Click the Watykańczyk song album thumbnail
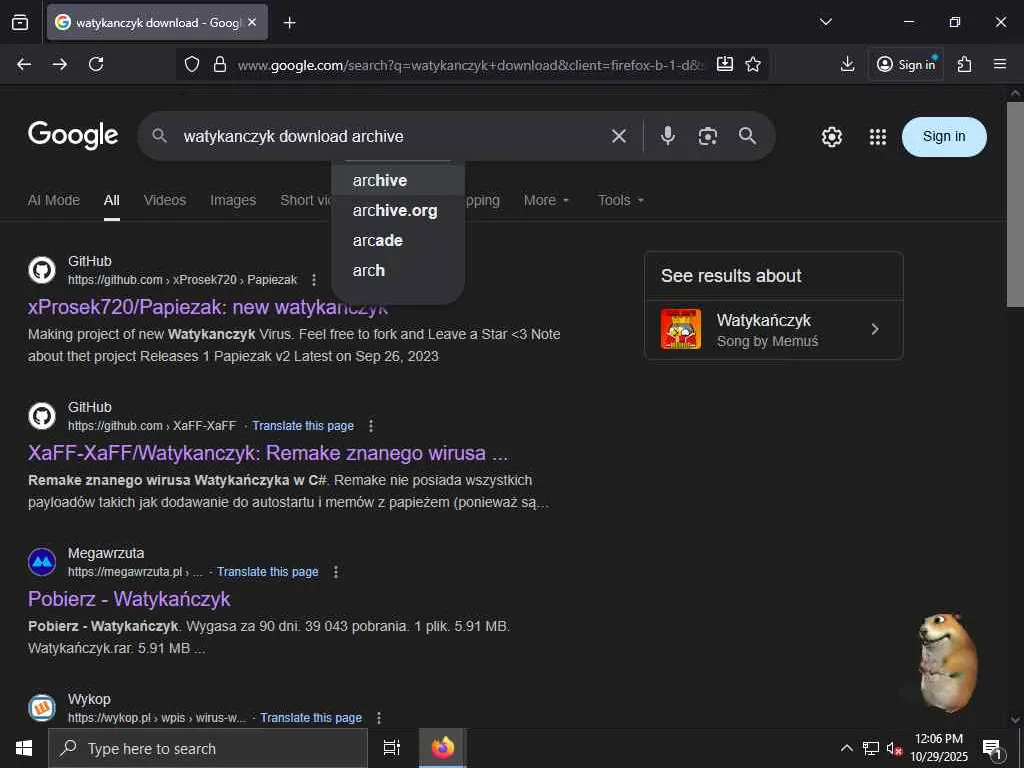The height and width of the screenshot is (768, 1024). point(680,329)
